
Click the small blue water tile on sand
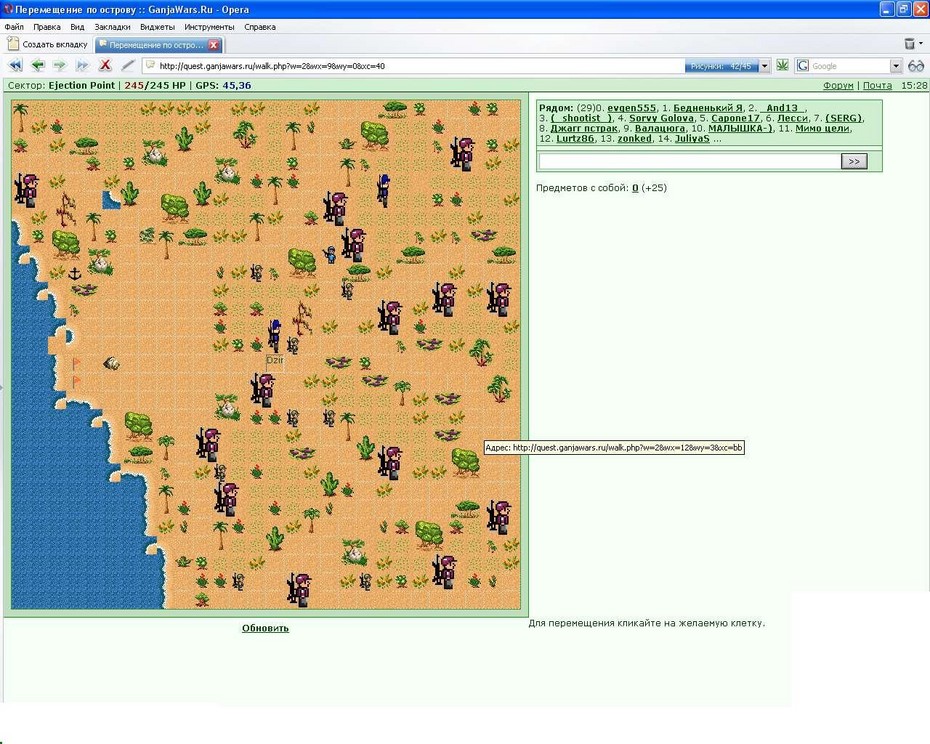[x=110, y=200]
